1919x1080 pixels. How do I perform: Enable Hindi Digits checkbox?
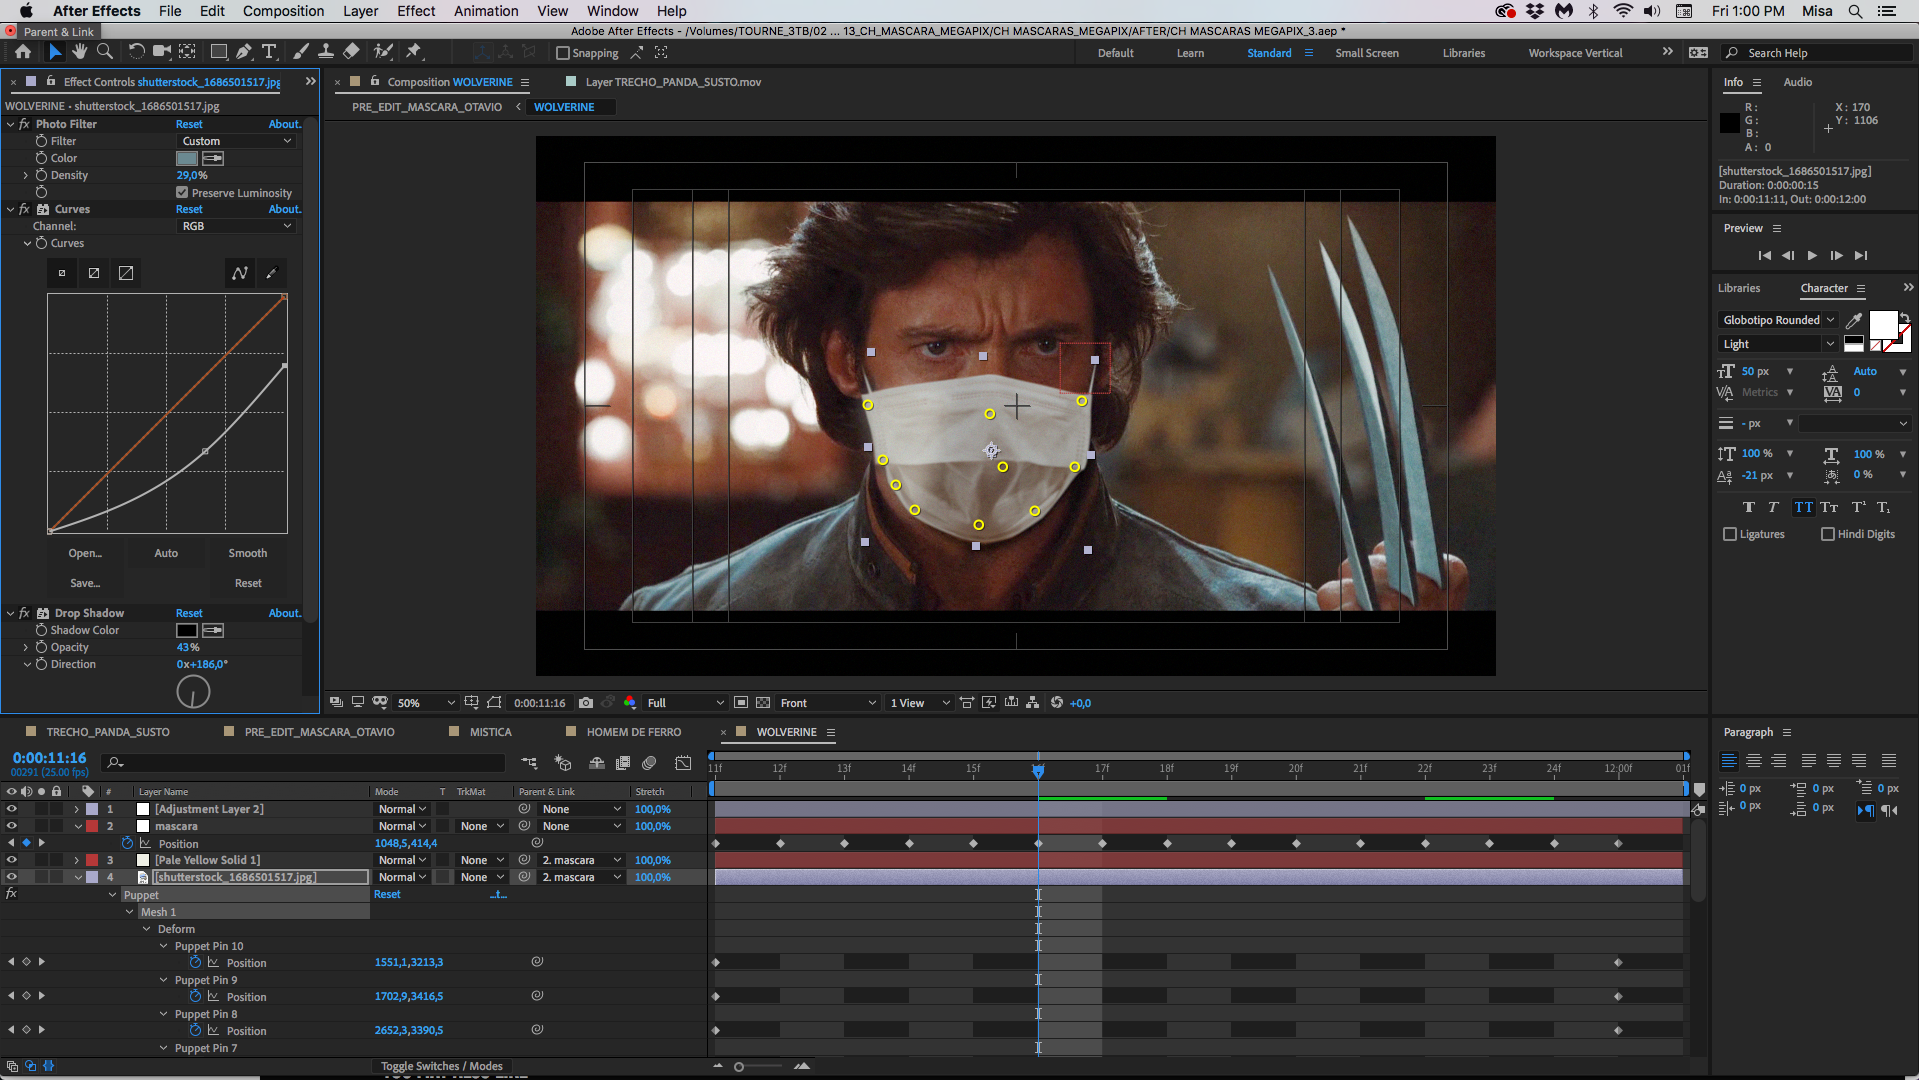coord(1828,534)
